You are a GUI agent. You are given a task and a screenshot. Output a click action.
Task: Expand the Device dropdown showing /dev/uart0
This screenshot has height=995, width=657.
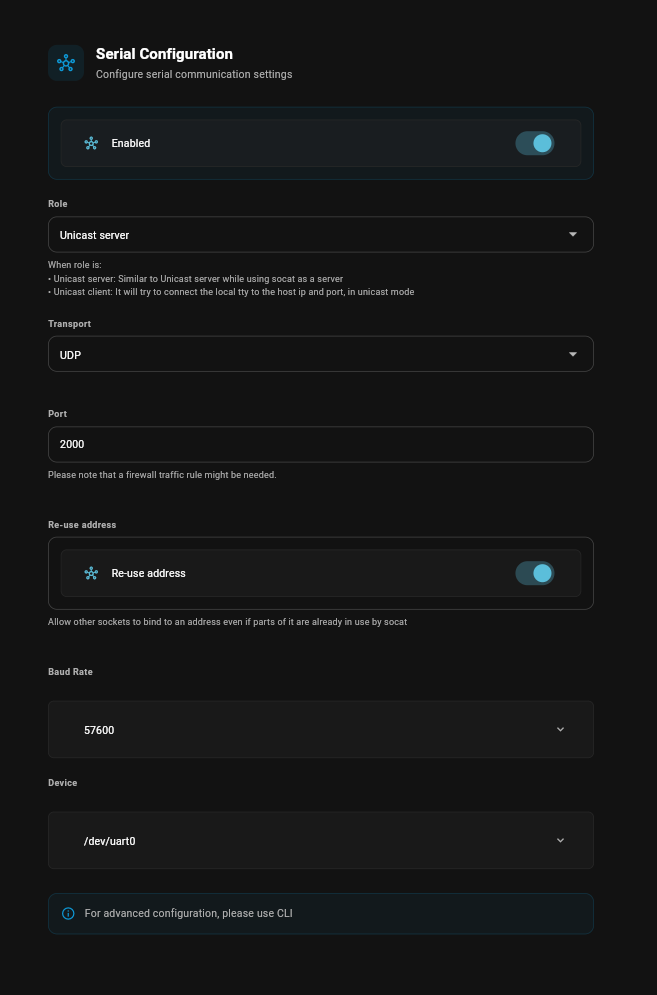coord(320,840)
